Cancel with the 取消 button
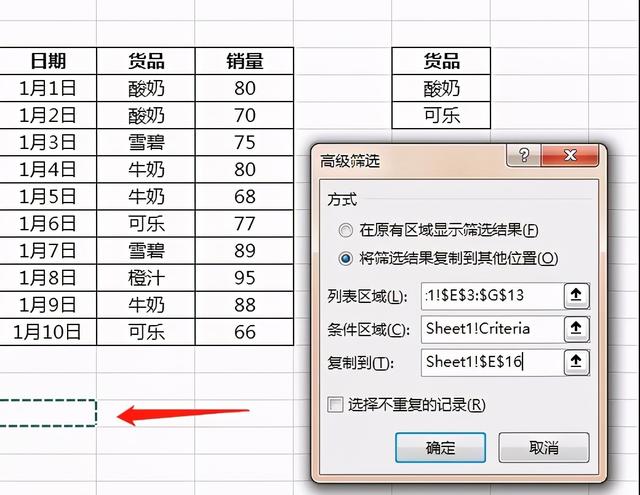The image size is (640, 495). pos(544,448)
